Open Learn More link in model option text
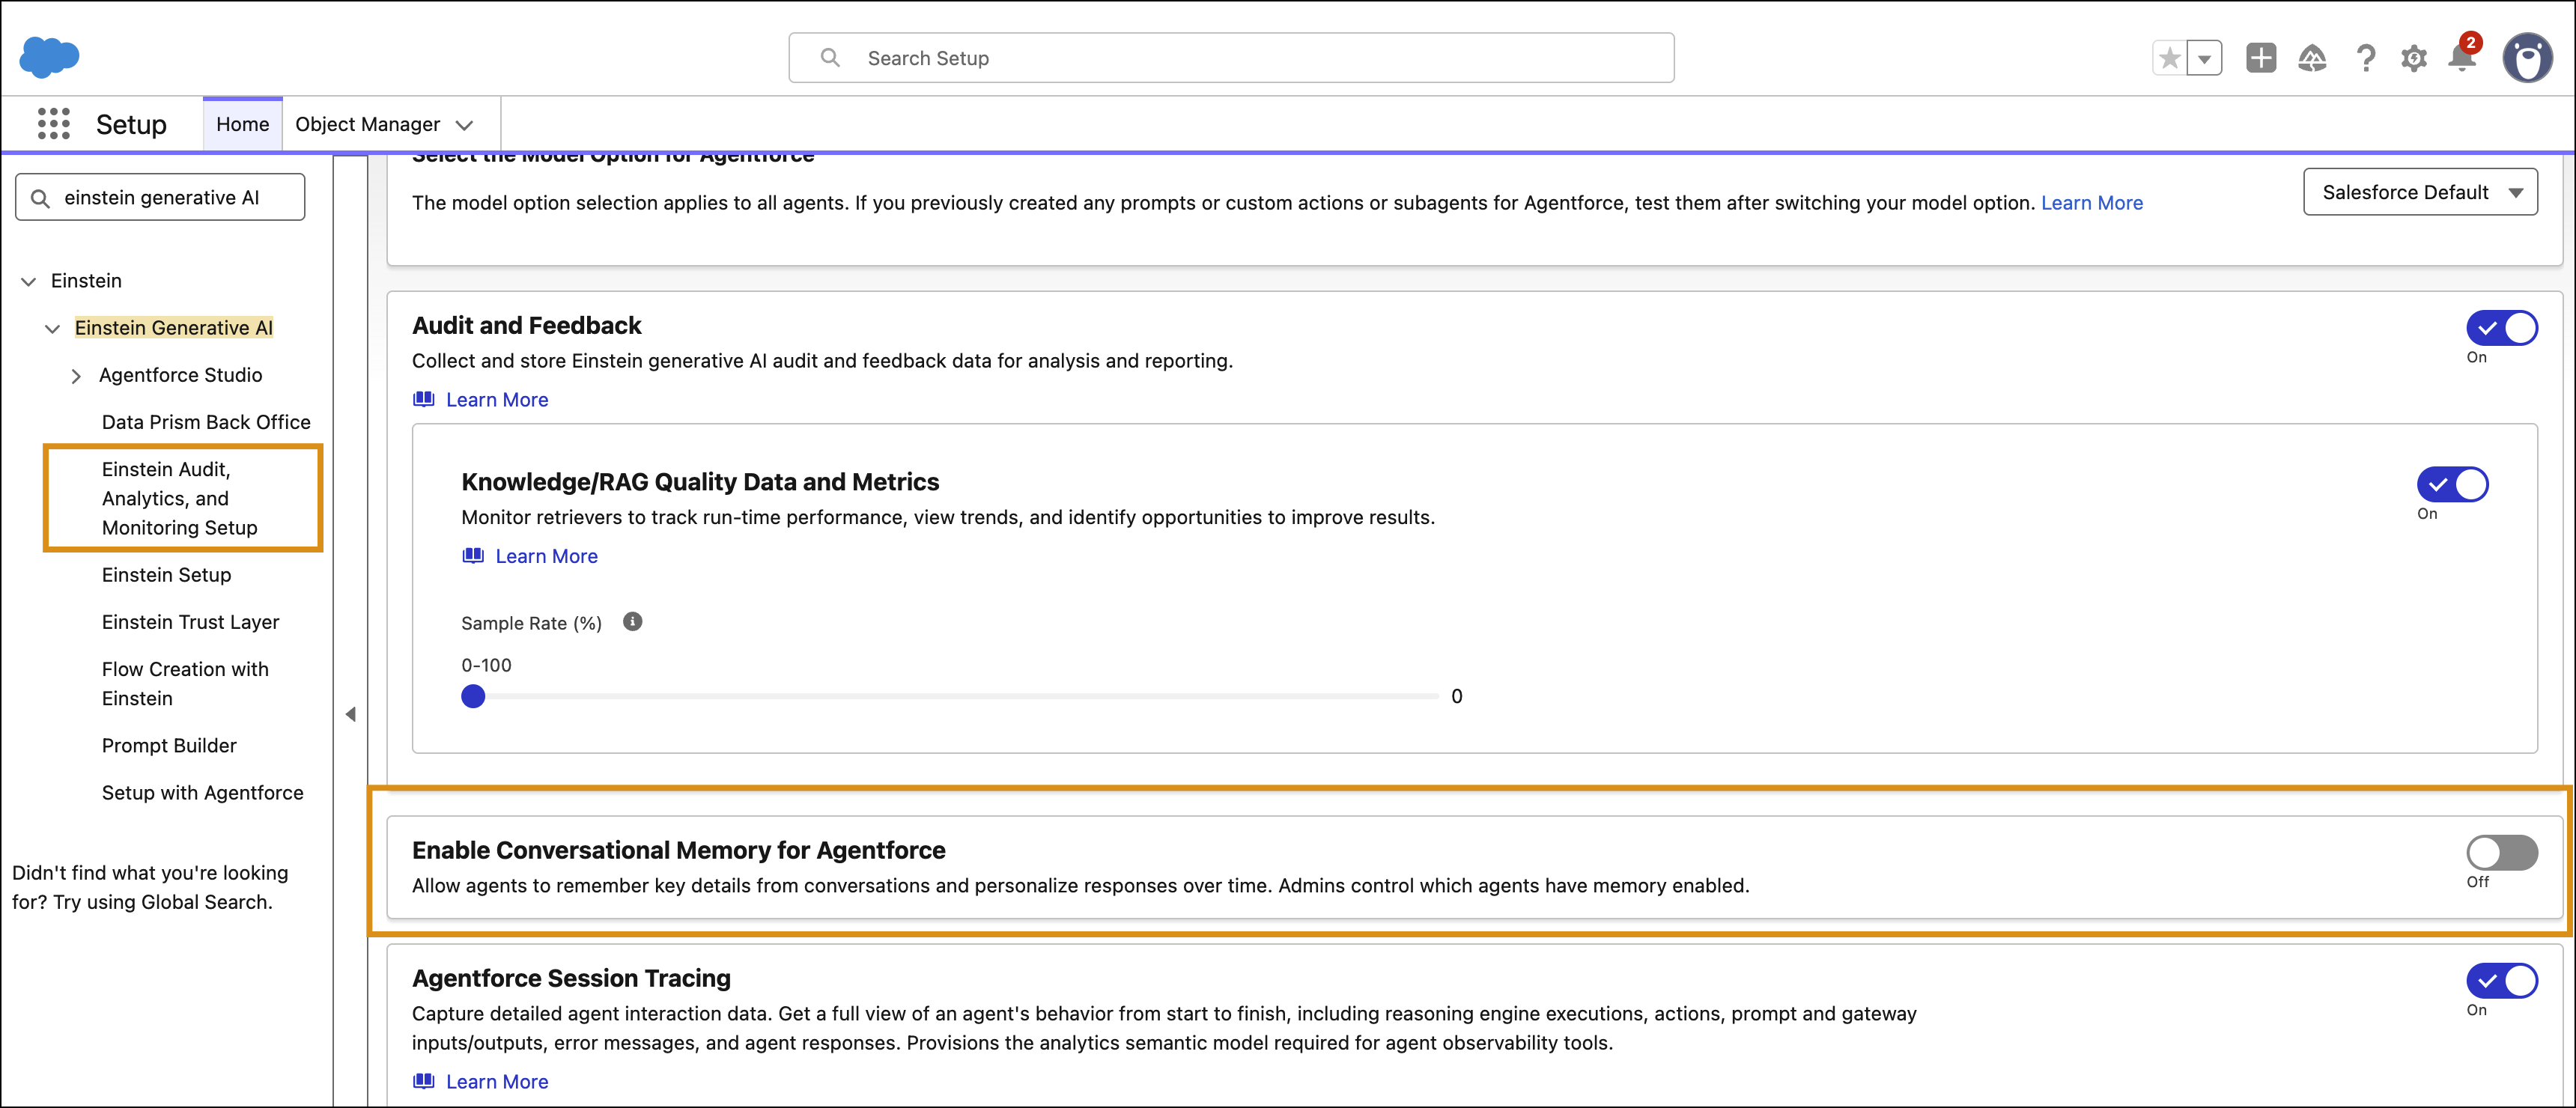2576x1108 pixels. coord(2092,203)
